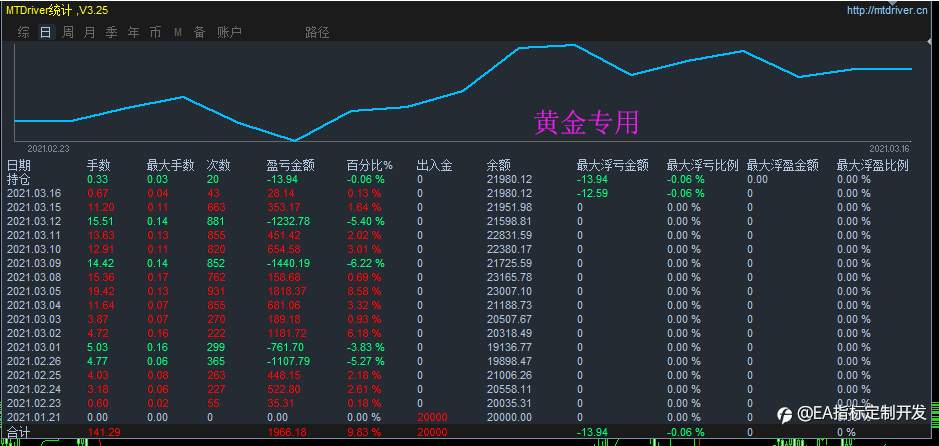Click the 23165.78 balance cell
939x446 pixels.
509,277
